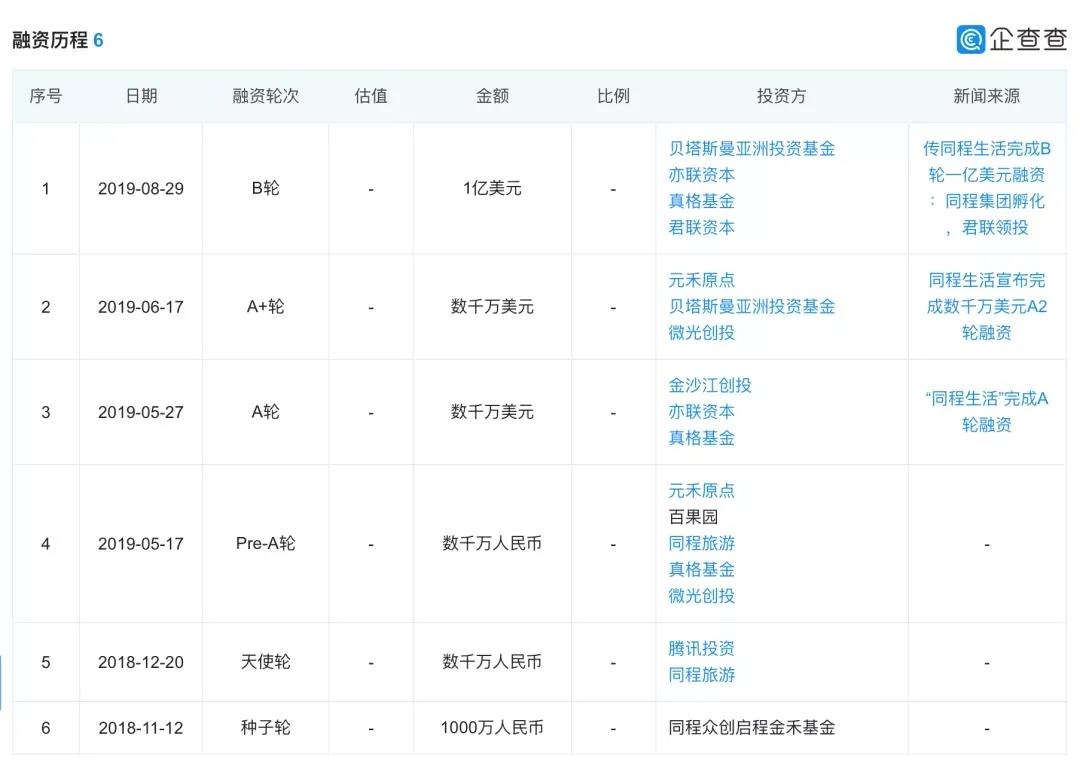This screenshot has width=1080, height=781.
Task: Open 真格基金 link in the B轮 row
Action: (701, 201)
